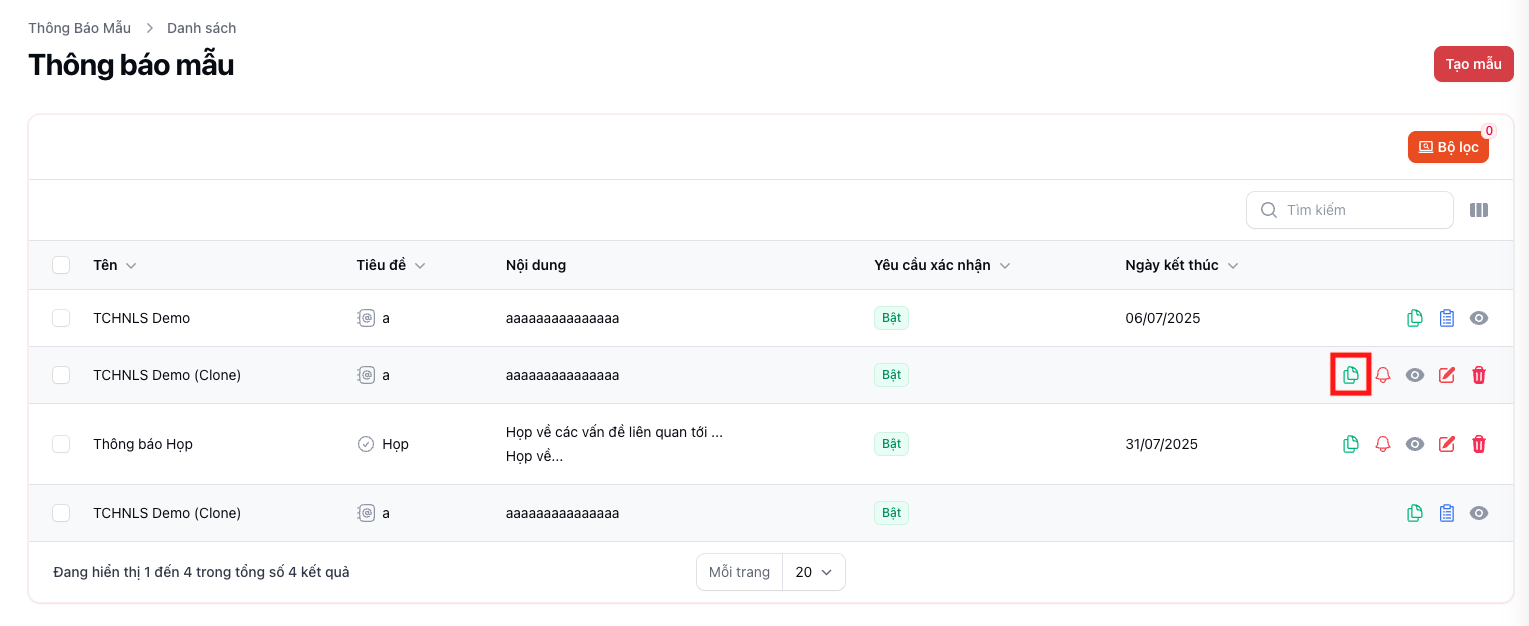Sort by the Tên column header
Screen dimensions: 1529x626
coord(114,265)
